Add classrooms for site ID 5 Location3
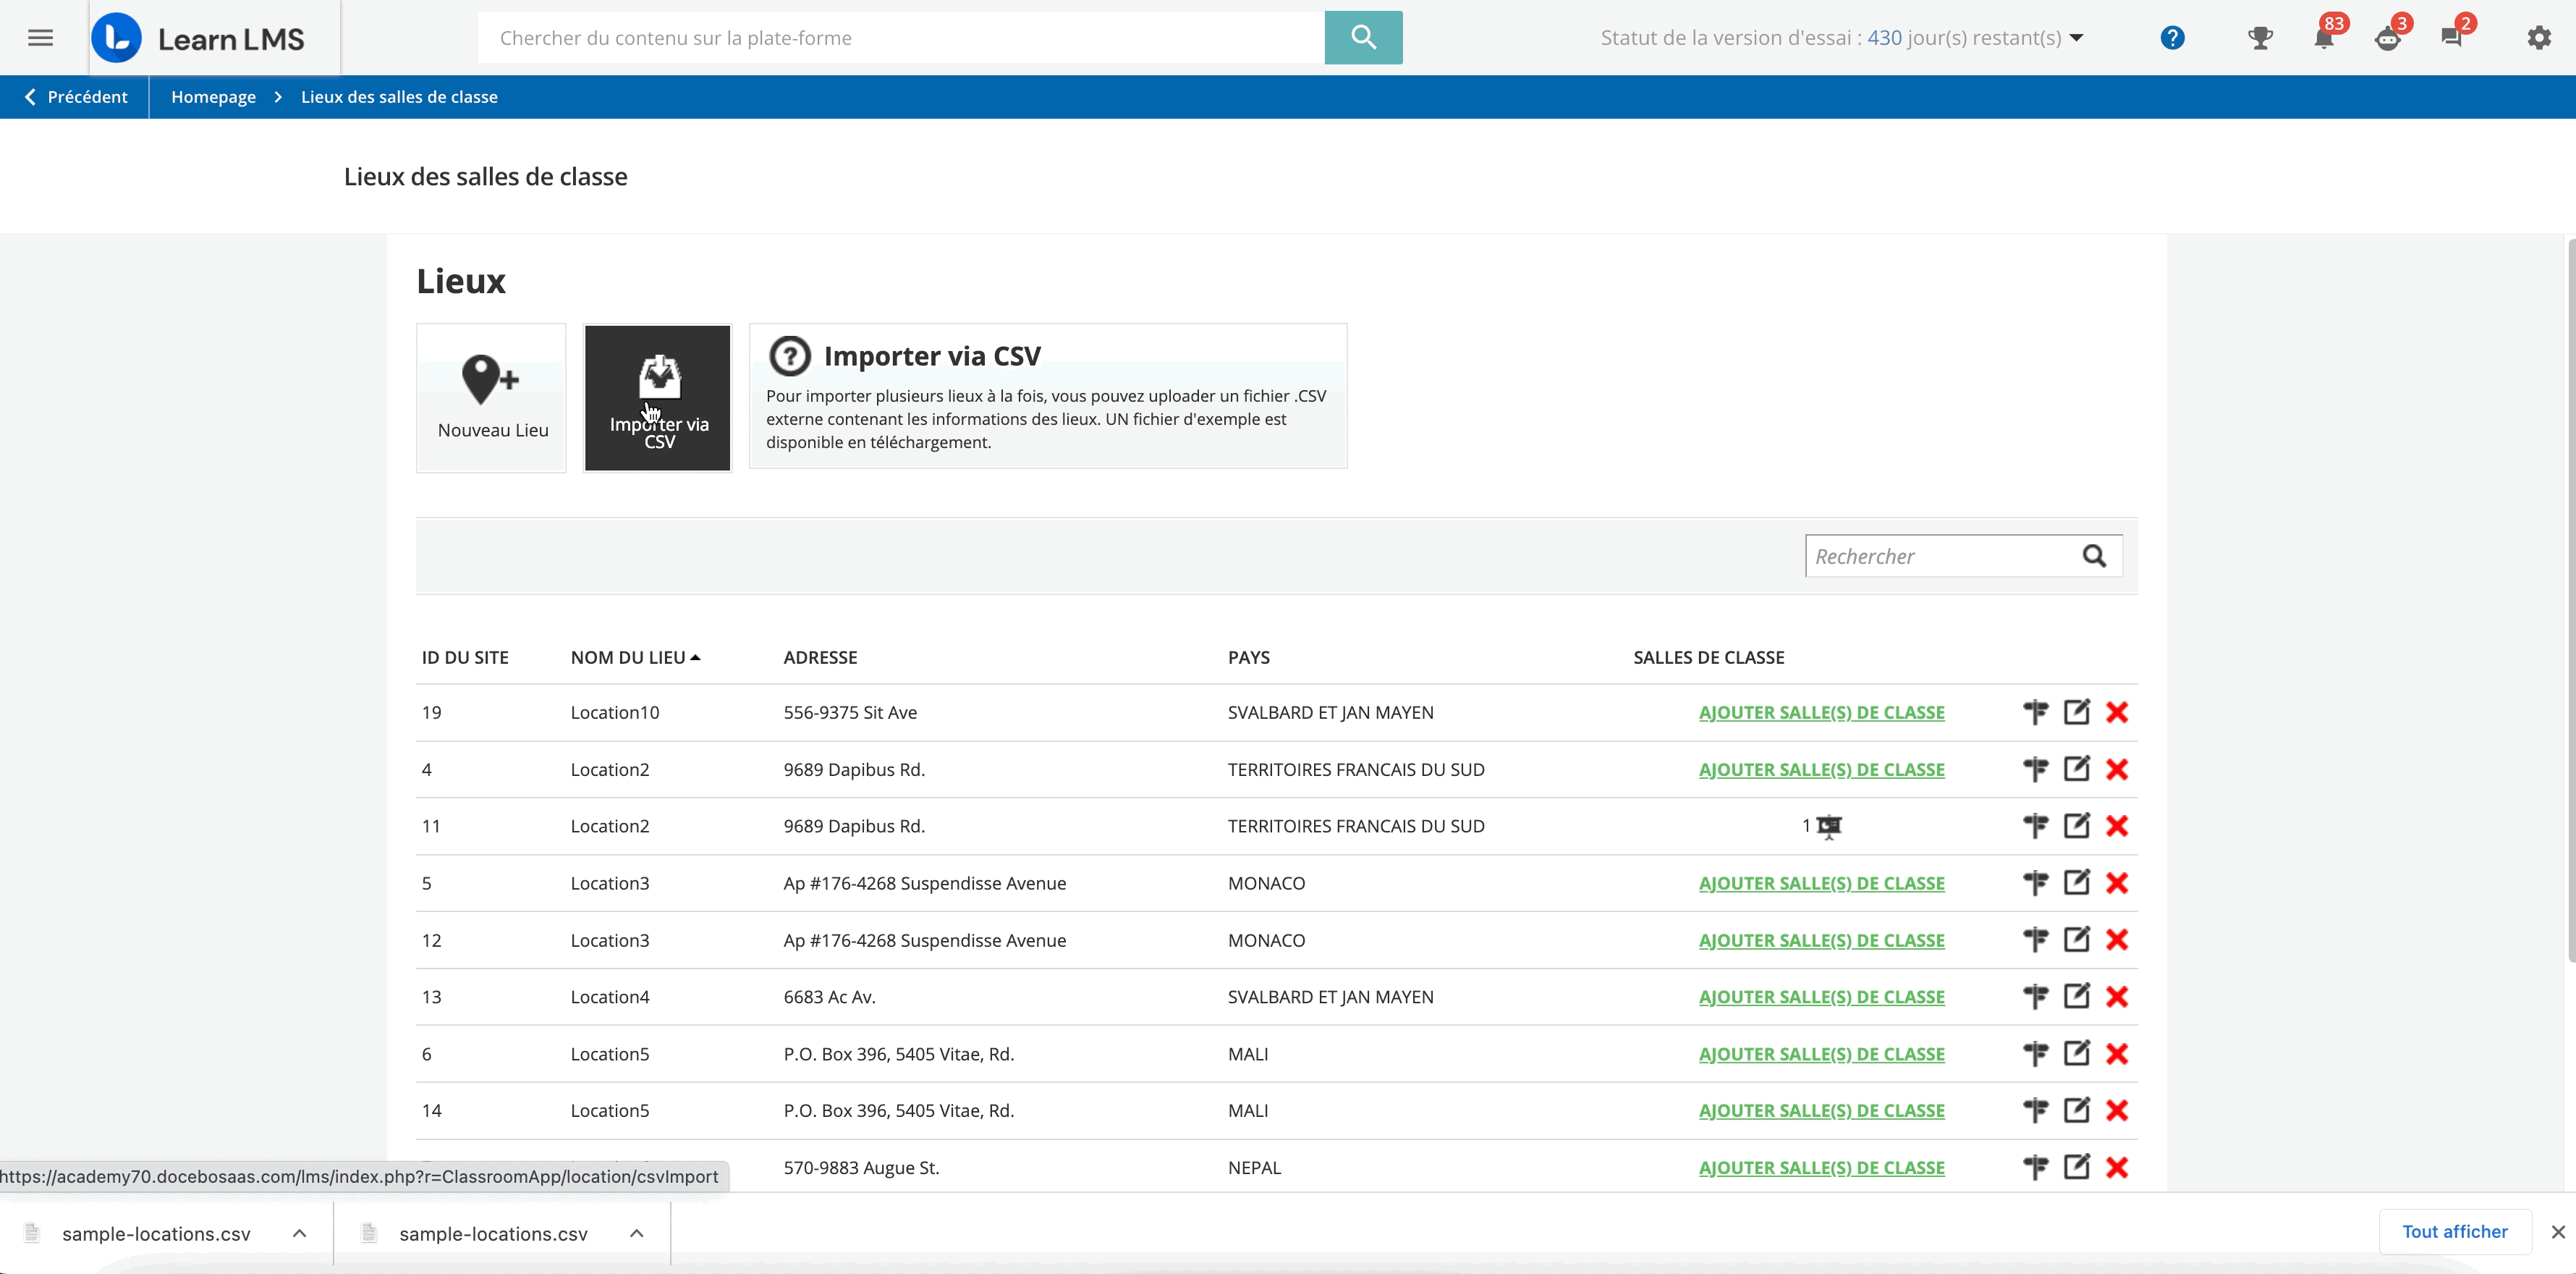This screenshot has width=2576, height=1274. (x=1821, y=883)
